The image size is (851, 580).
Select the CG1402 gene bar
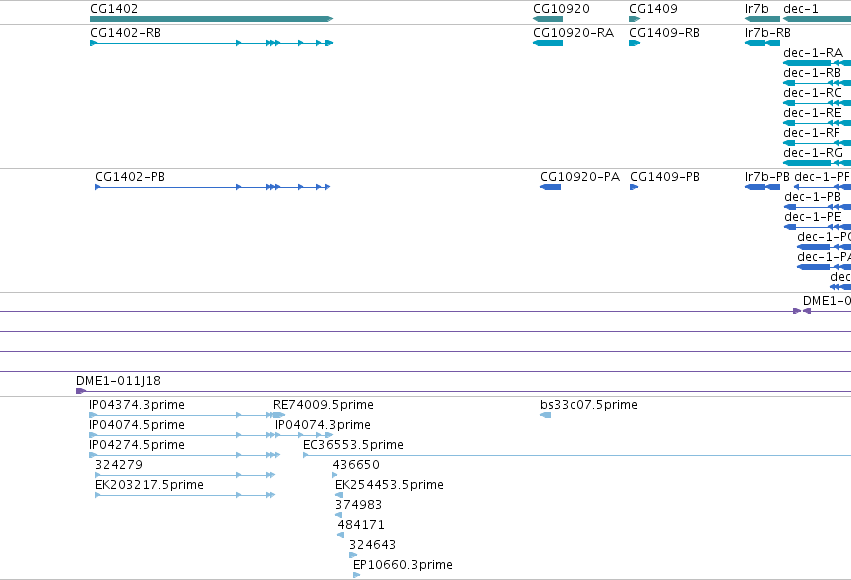pos(212,19)
